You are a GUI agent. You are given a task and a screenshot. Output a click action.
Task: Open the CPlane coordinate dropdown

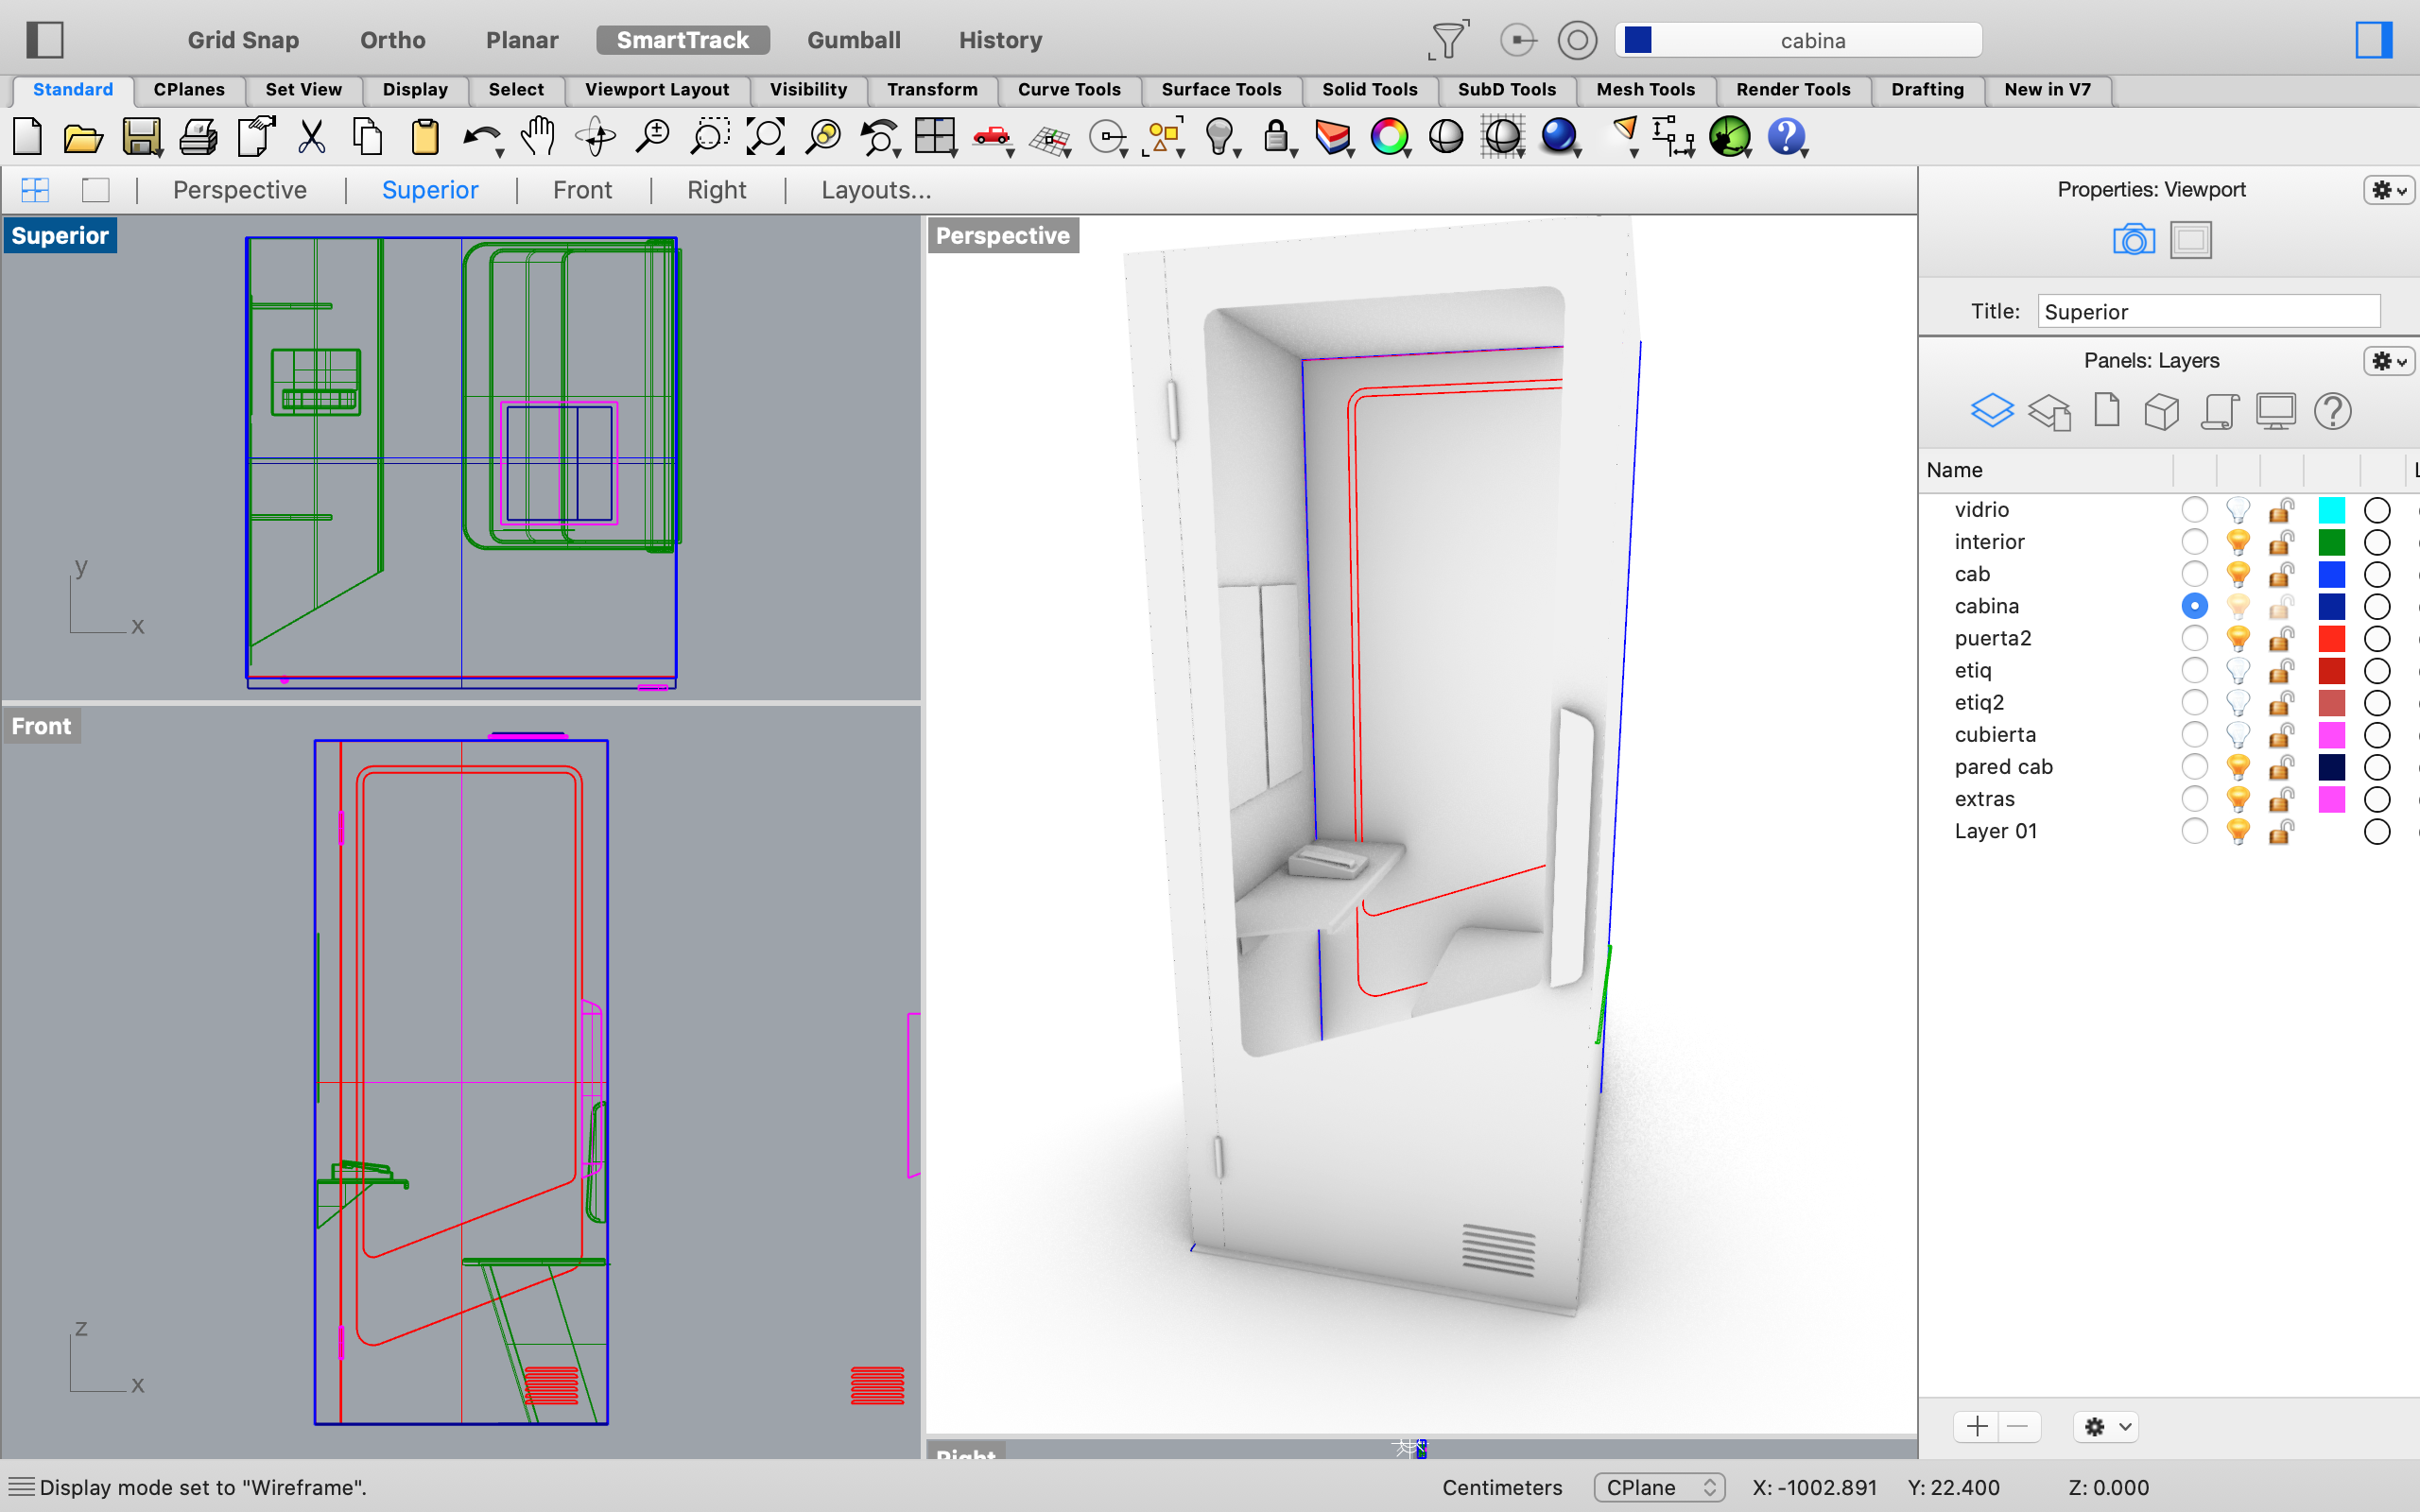click(x=1659, y=1487)
